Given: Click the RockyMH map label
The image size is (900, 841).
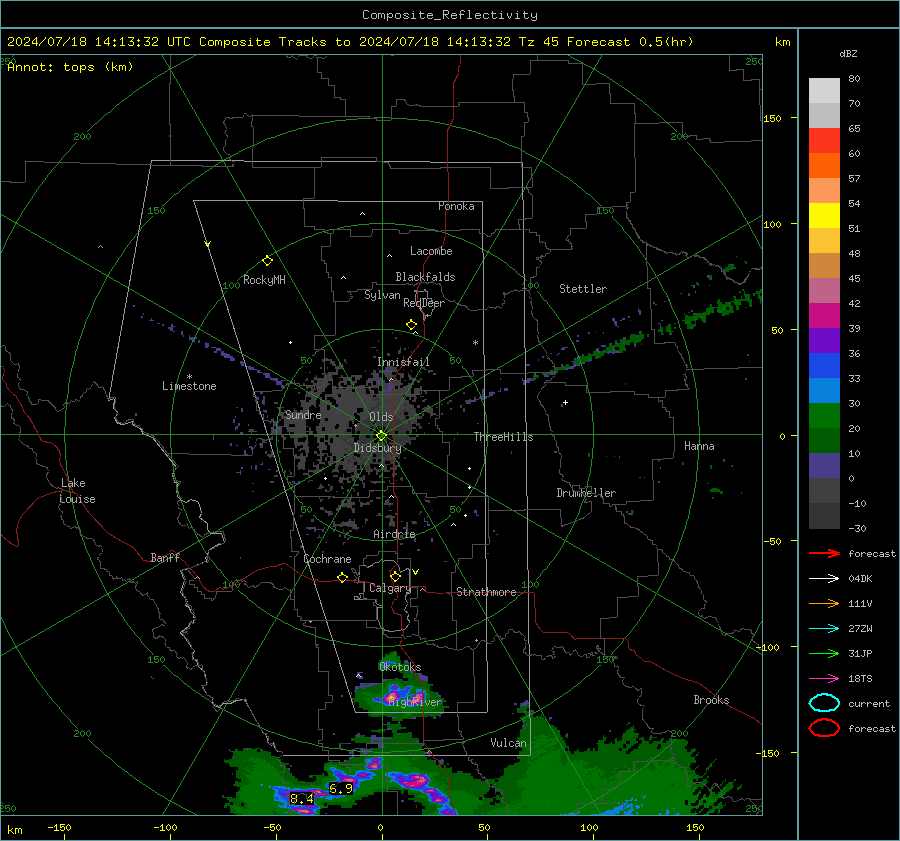Looking at the screenshot, I should (x=264, y=280).
